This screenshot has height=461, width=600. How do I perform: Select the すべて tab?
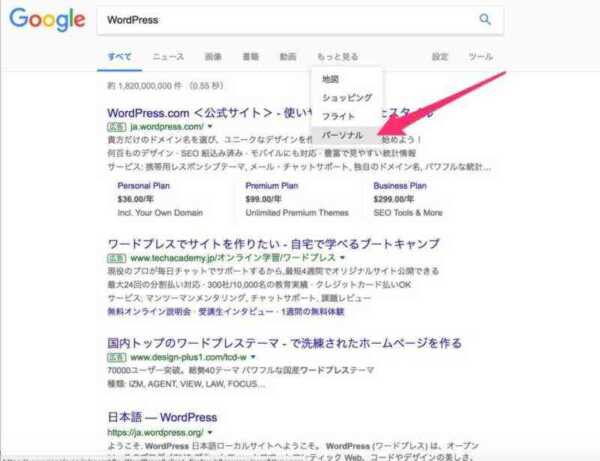point(119,57)
